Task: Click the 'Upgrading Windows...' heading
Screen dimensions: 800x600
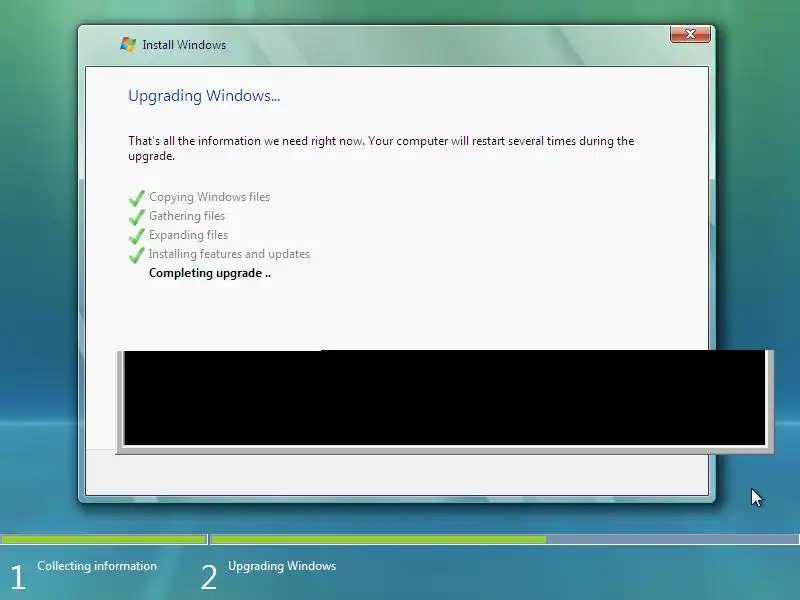Action: pos(204,96)
